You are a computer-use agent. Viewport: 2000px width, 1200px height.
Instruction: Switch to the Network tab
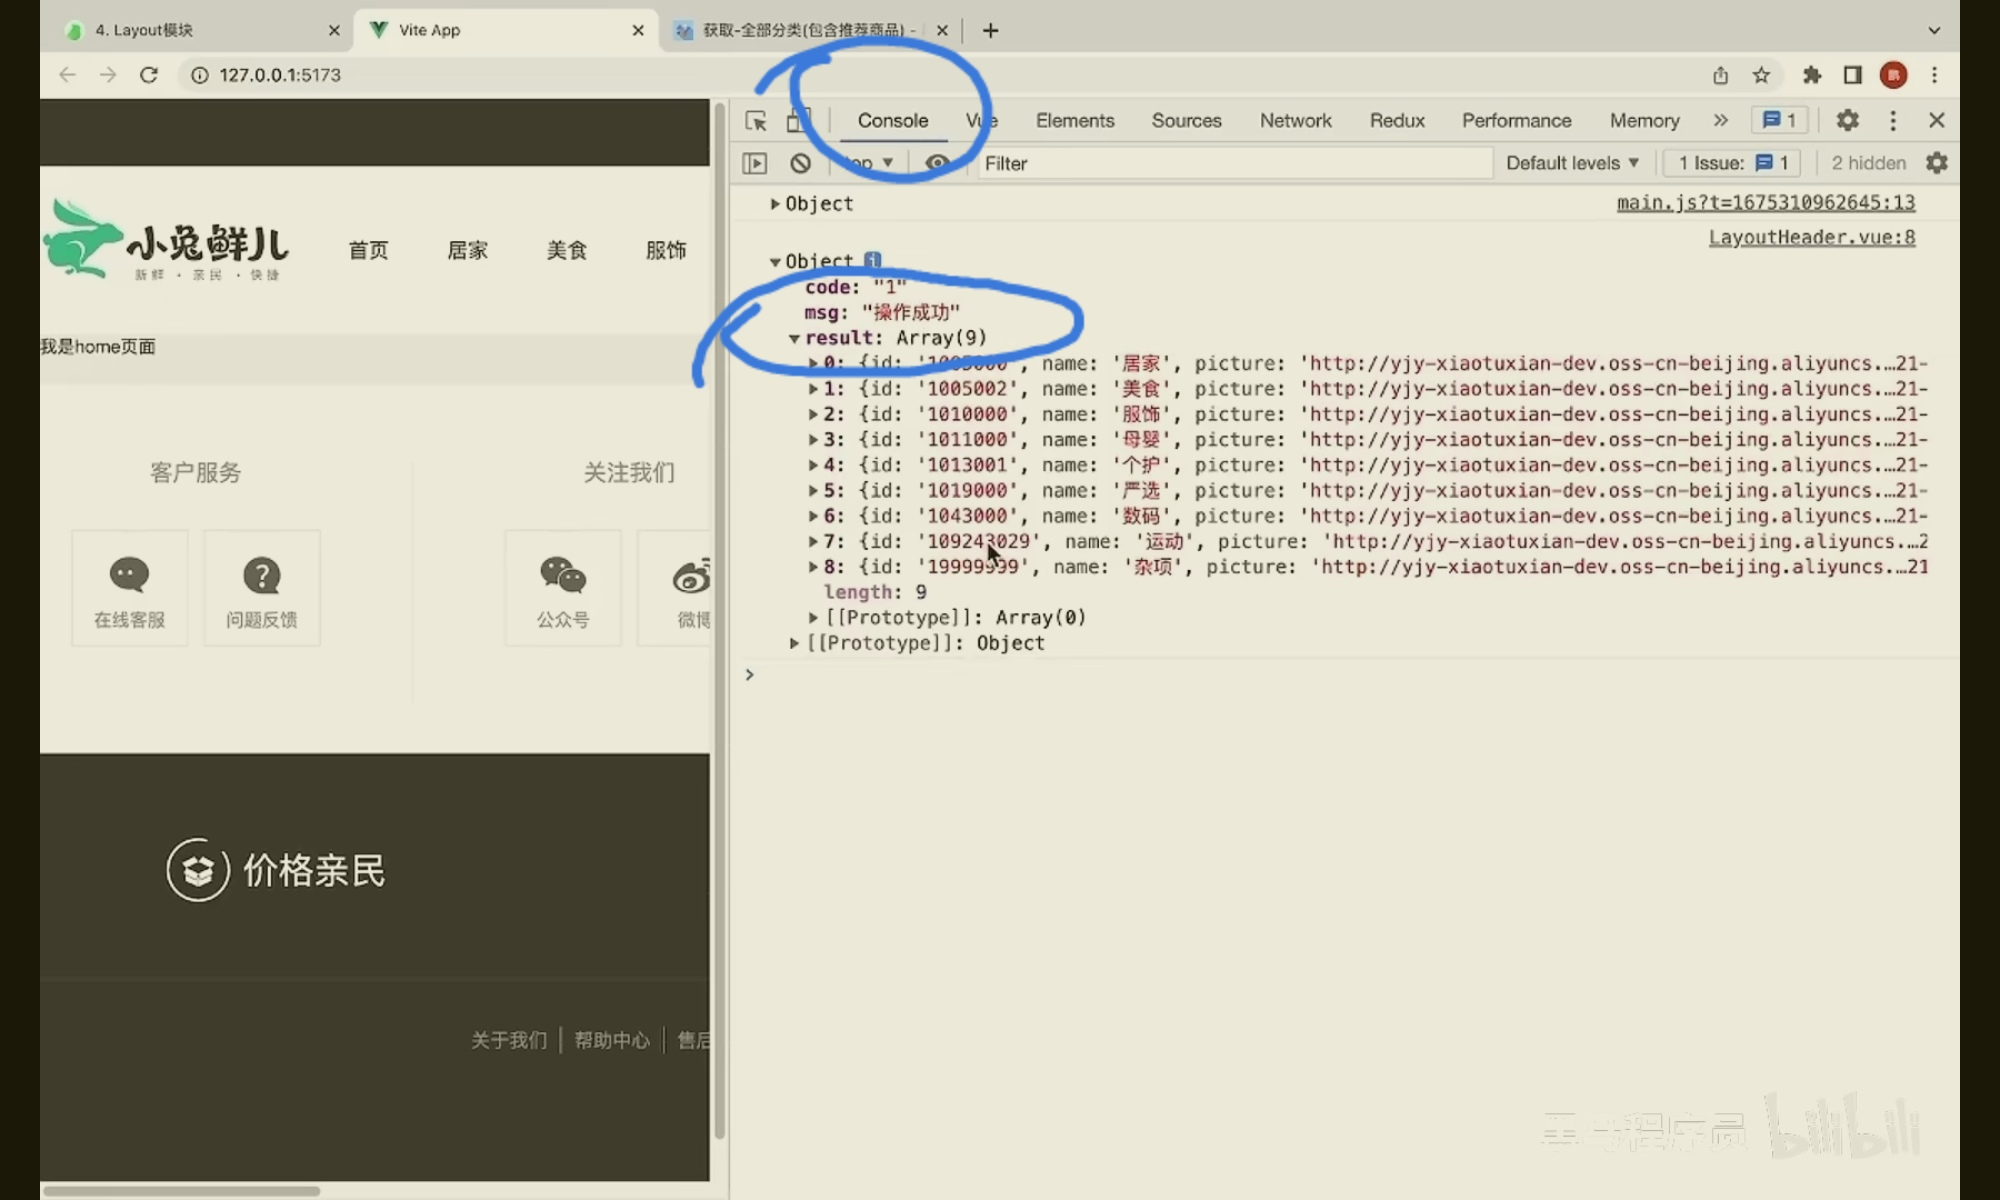tap(1295, 121)
